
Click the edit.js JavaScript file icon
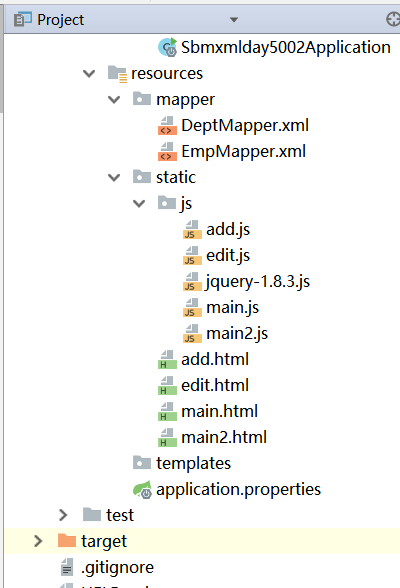[192, 255]
